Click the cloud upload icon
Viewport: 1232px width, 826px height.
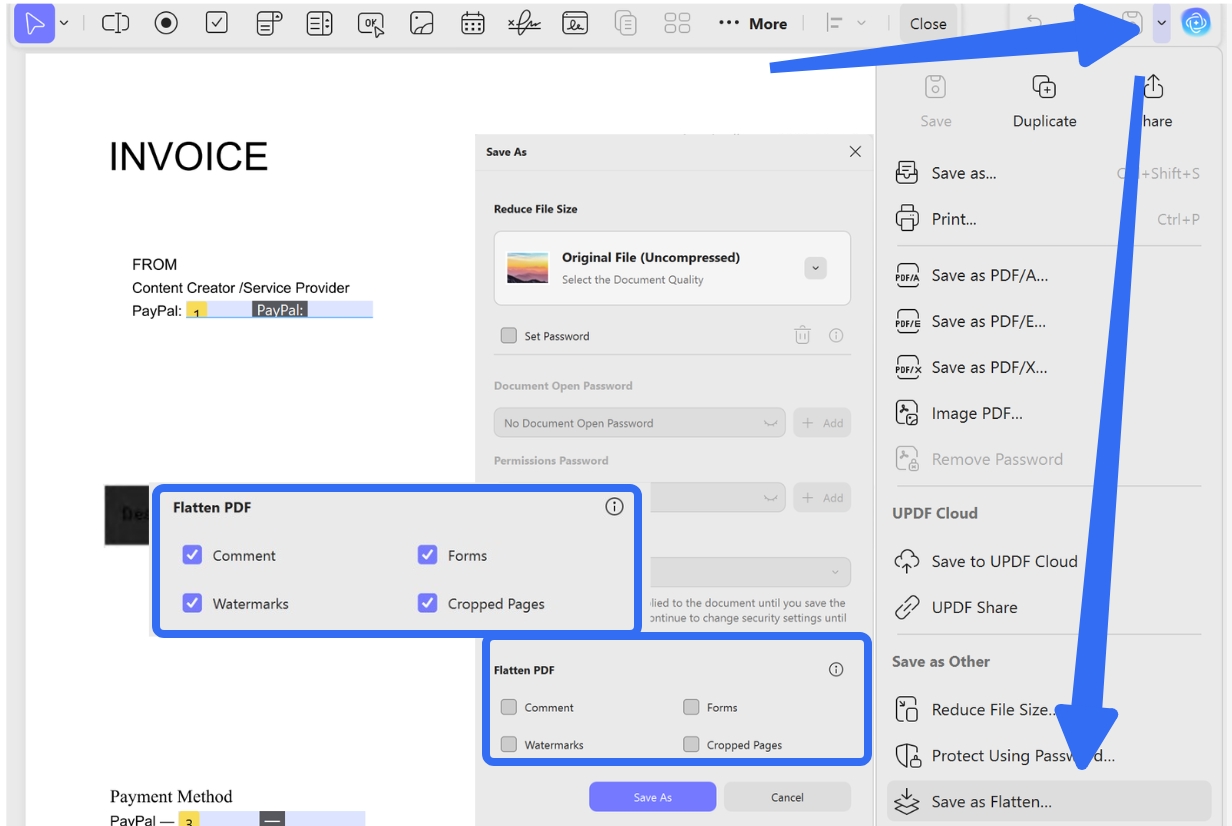(906, 561)
